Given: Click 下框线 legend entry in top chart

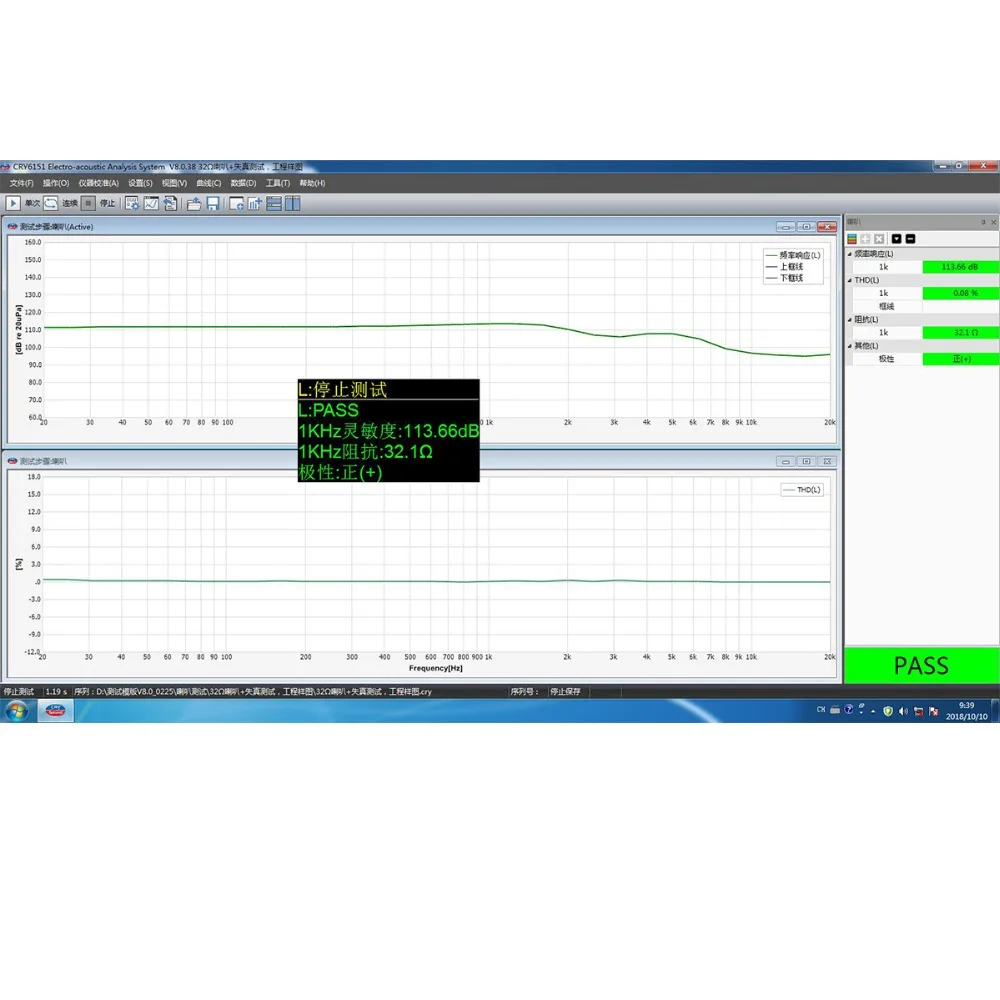Looking at the screenshot, I should [784, 278].
